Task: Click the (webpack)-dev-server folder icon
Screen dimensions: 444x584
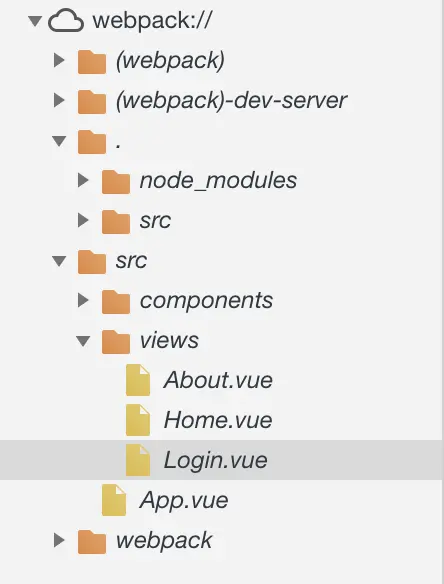Action: [92, 101]
